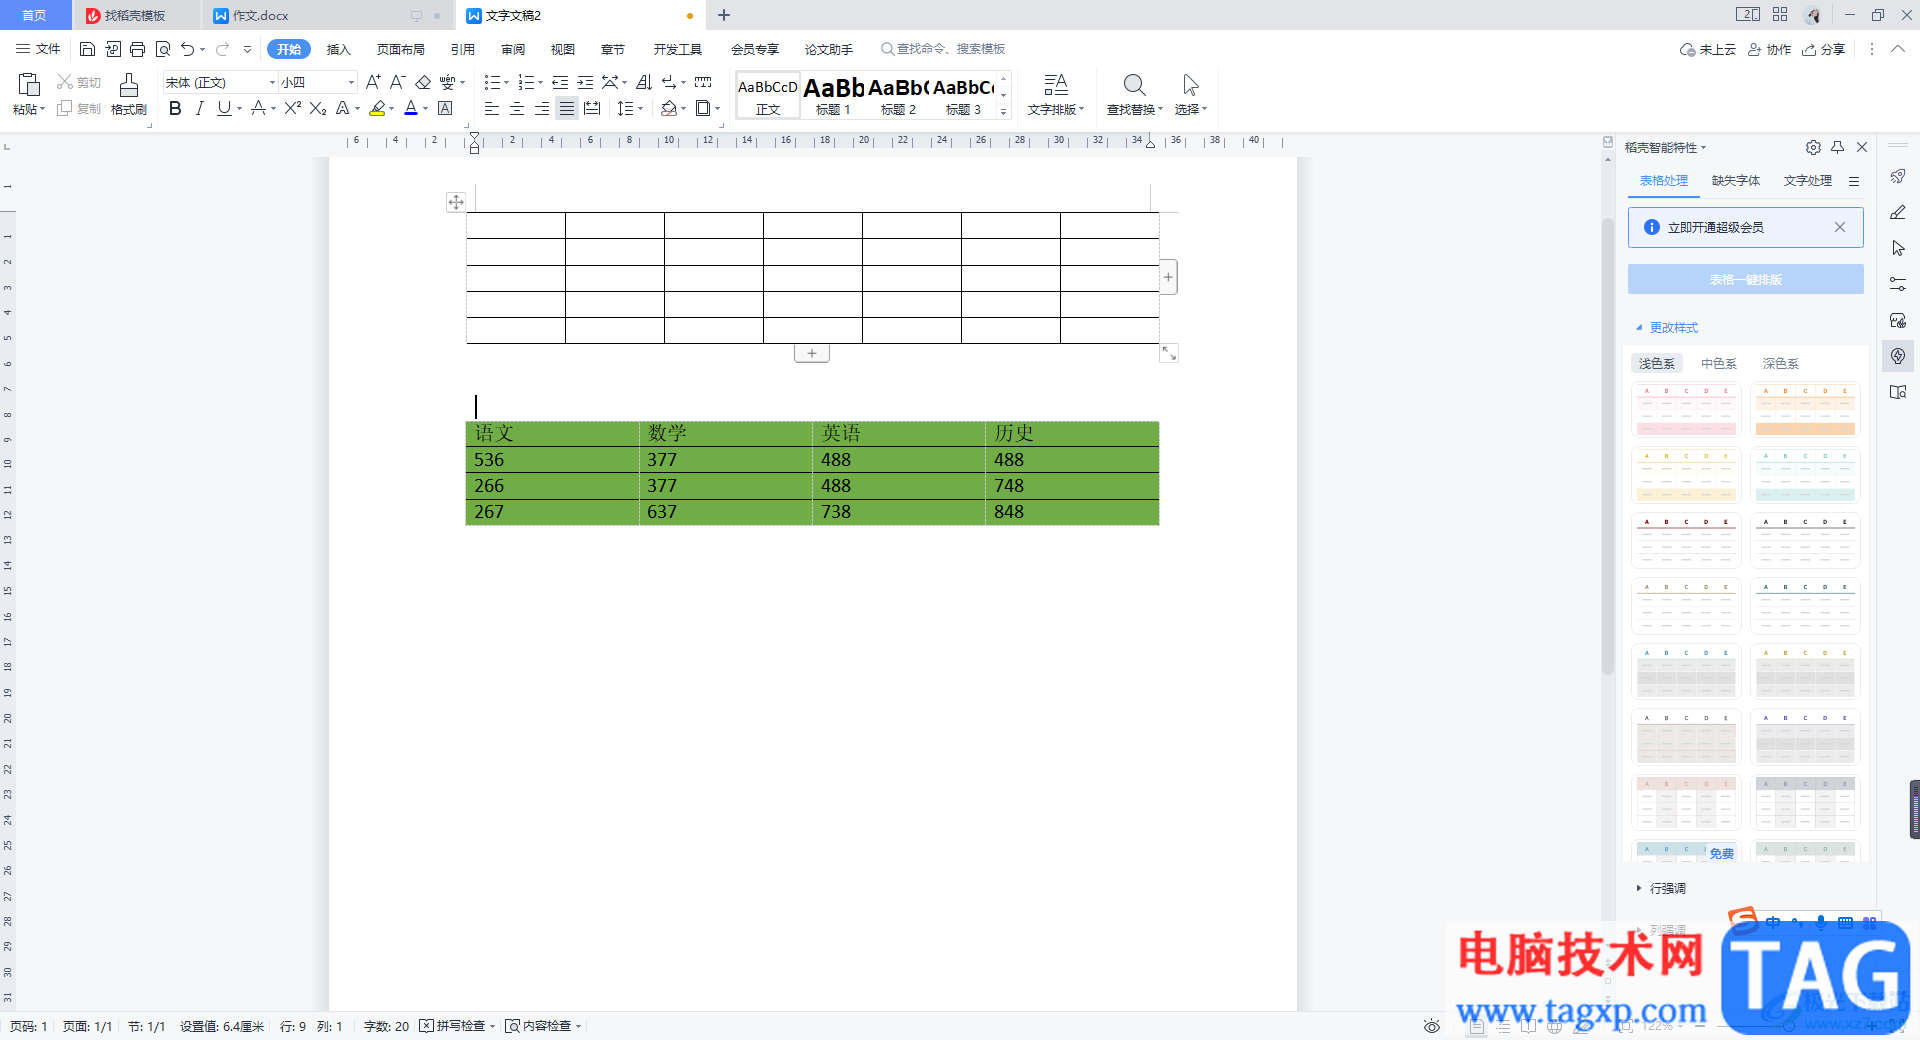Viewport: 1920px width, 1040px height.
Task: Expand bullet list dropdown arrow
Action: pos(507,83)
